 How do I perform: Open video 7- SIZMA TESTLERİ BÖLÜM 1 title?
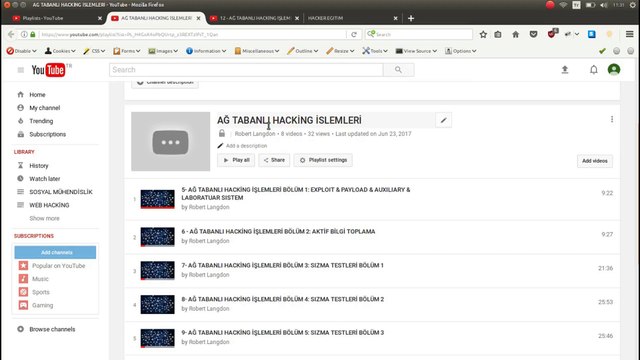(282, 265)
